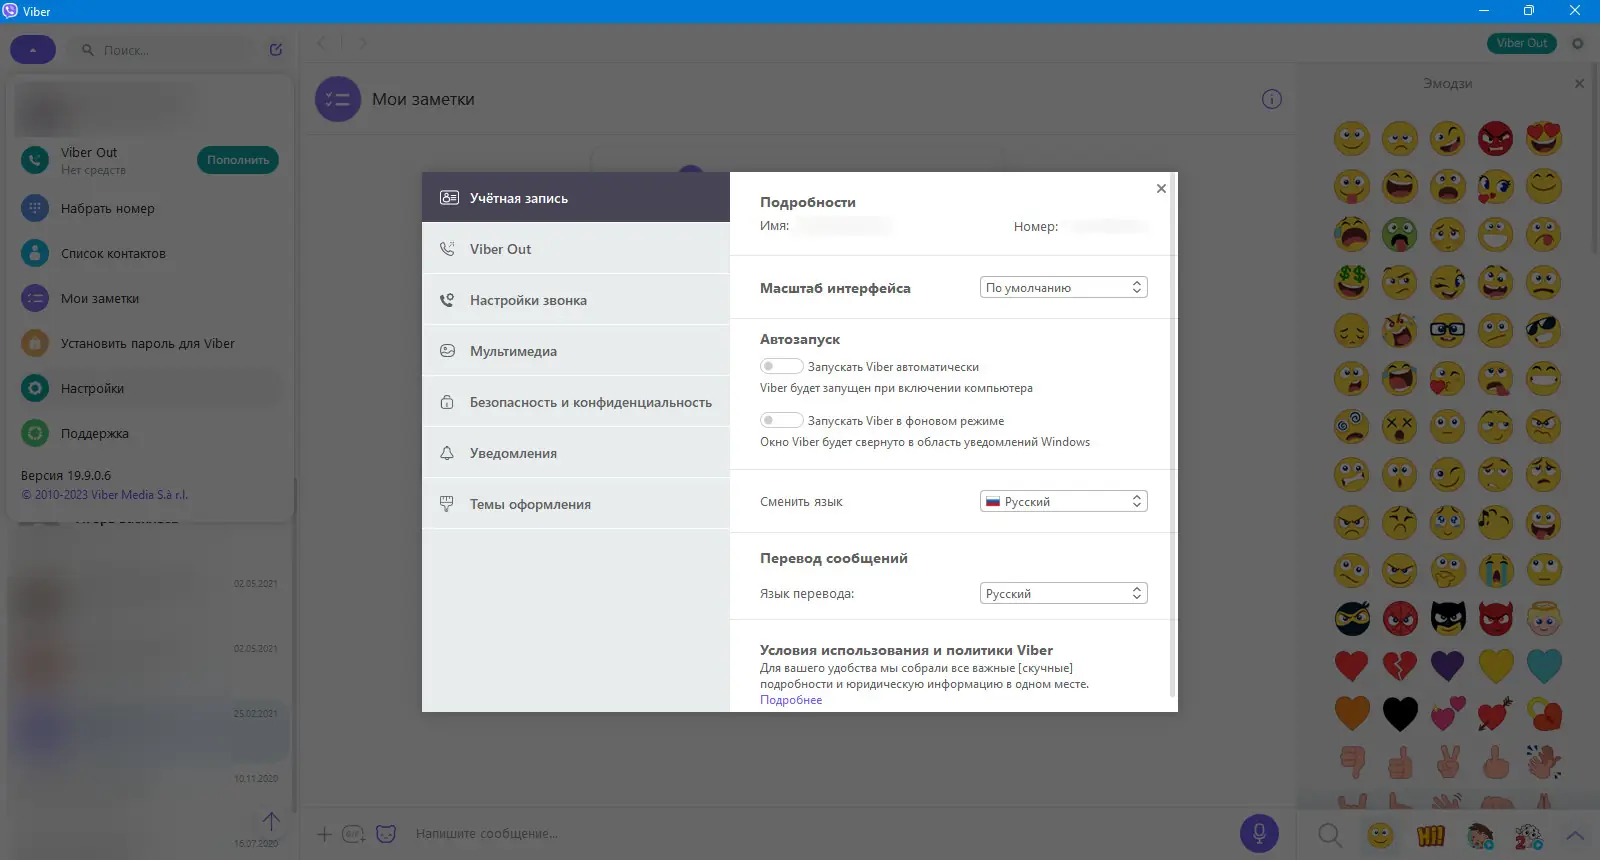Screen dimensions: 1600x860
Task: Click the copyright Viber Media link
Action: pyautogui.click(x=104, y=495)
